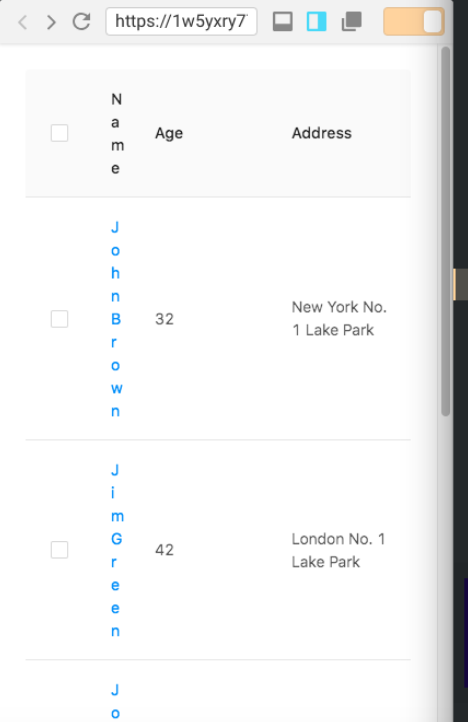The width and height of the screenshot is (468, 722).
Task: Click the Address column header
Action: coord(322,133)
